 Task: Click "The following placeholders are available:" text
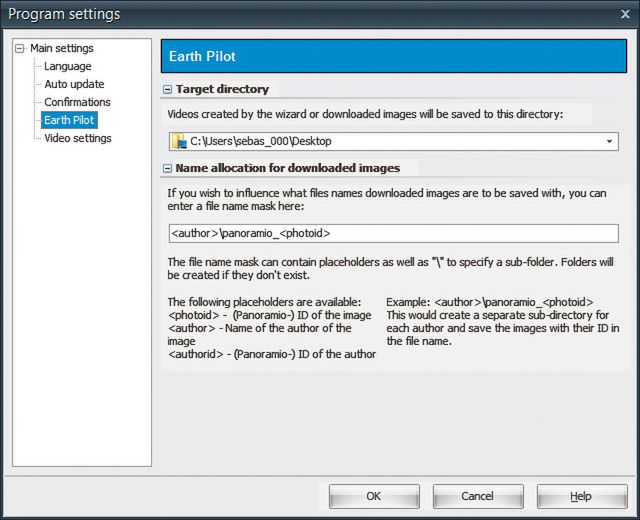(264, 302)
